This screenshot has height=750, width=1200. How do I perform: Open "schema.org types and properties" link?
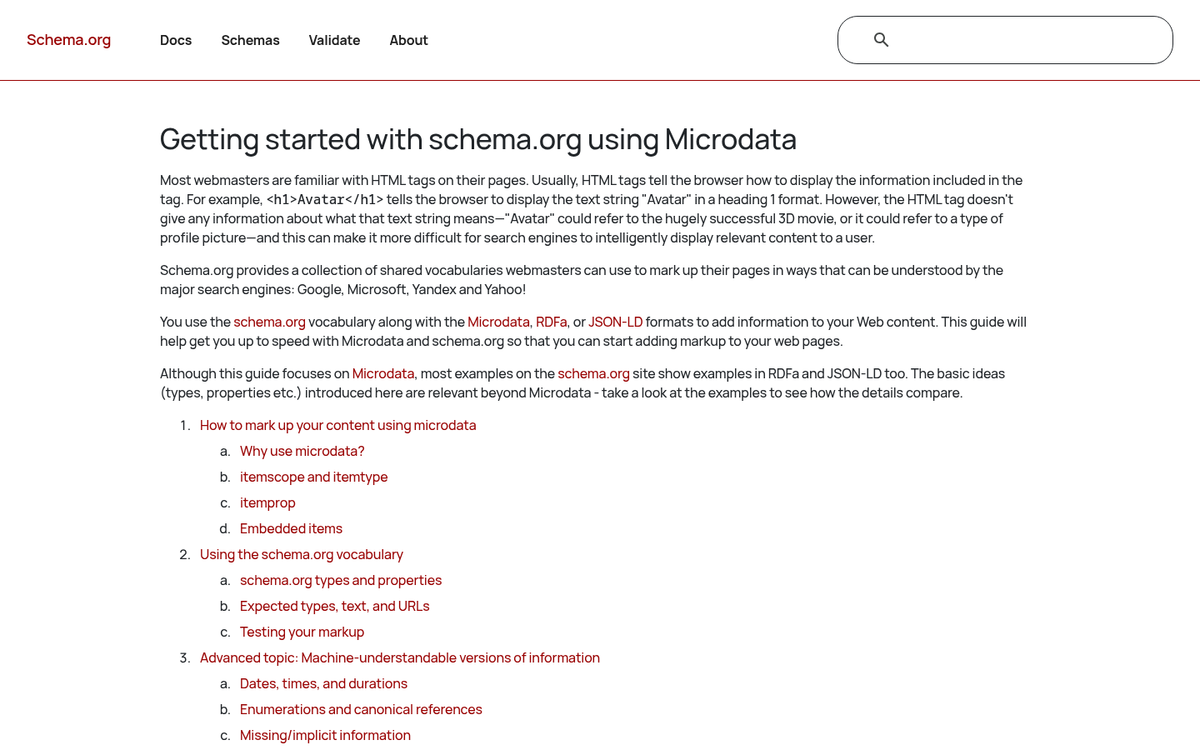[x=340, y=580]
